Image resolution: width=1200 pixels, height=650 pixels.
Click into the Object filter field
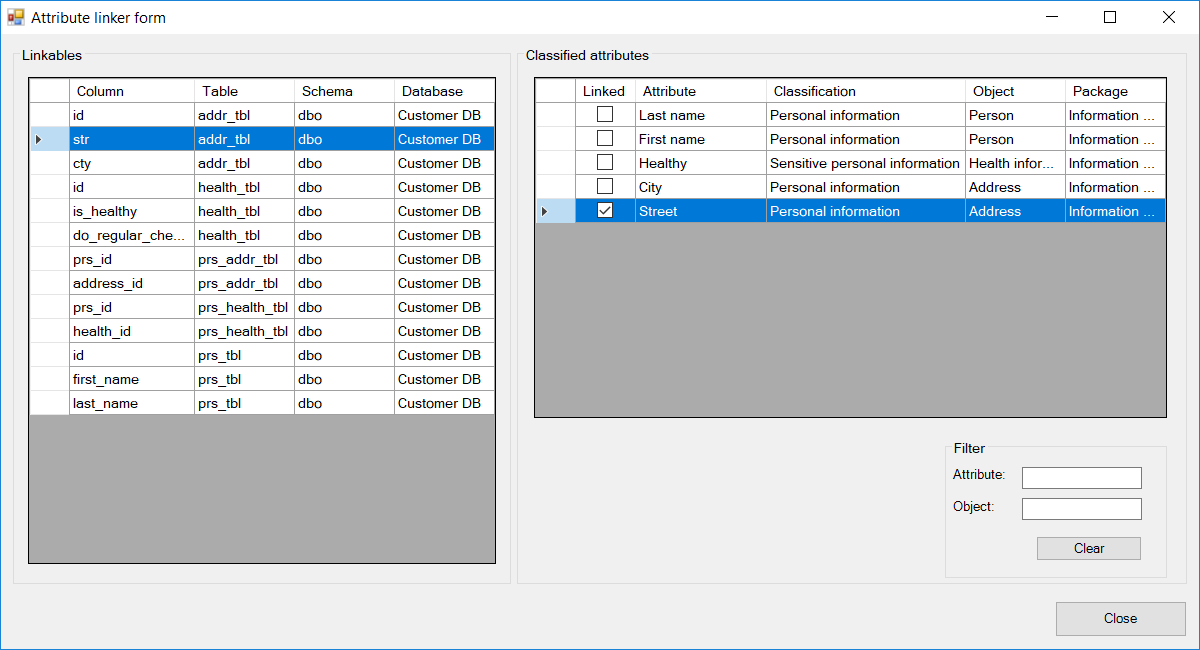(1081, 509)
